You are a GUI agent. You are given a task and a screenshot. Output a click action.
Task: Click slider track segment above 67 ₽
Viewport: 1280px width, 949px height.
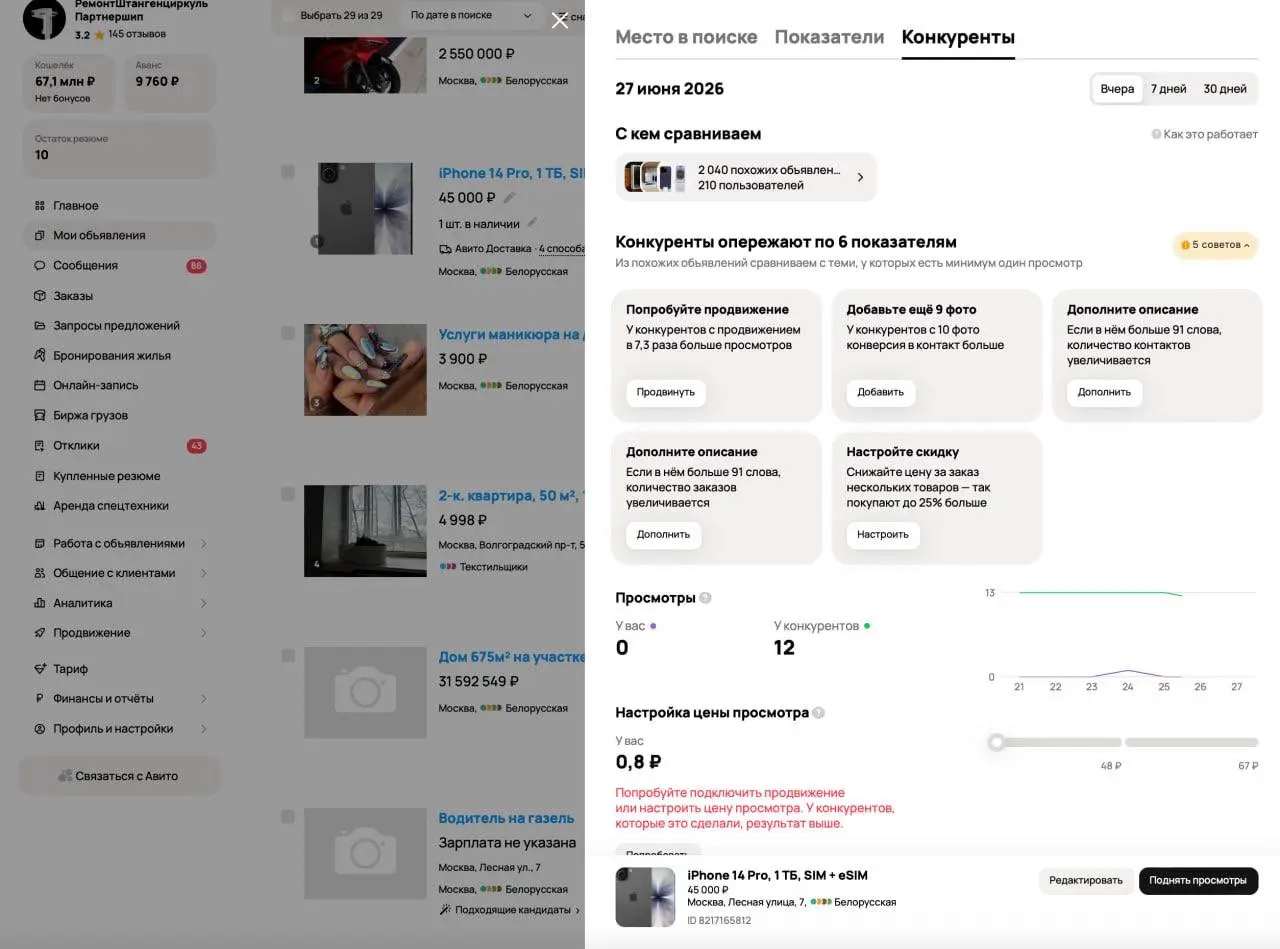(x=1192, y=742)
